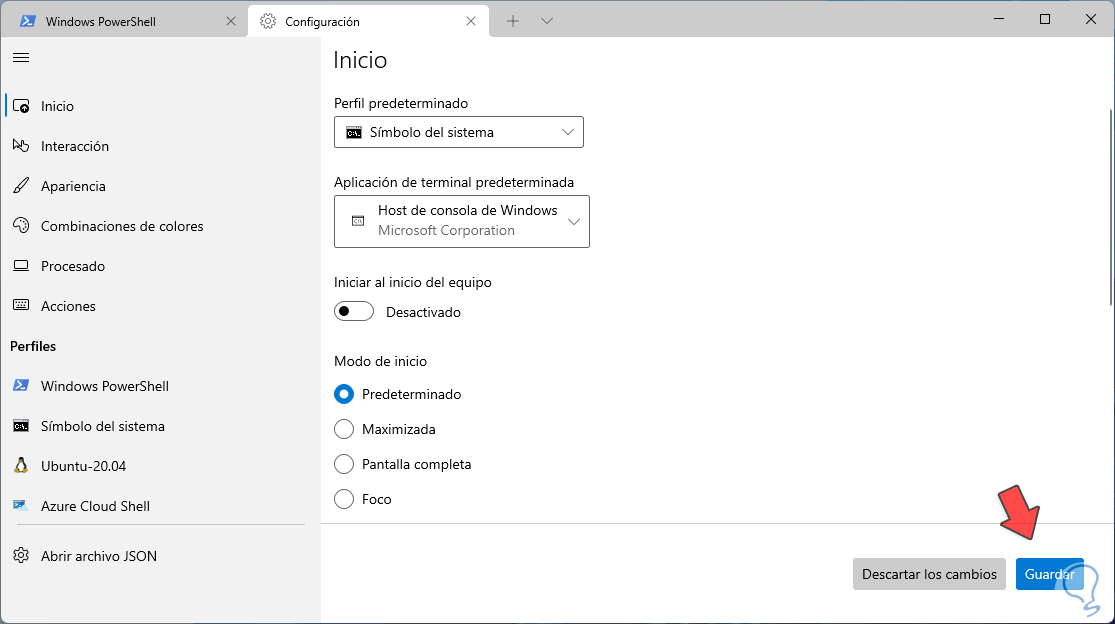Expand the Perfil predeterminado dropdown
The height and width of the screenshot is (624, 1115).
[x=458, y=132]
